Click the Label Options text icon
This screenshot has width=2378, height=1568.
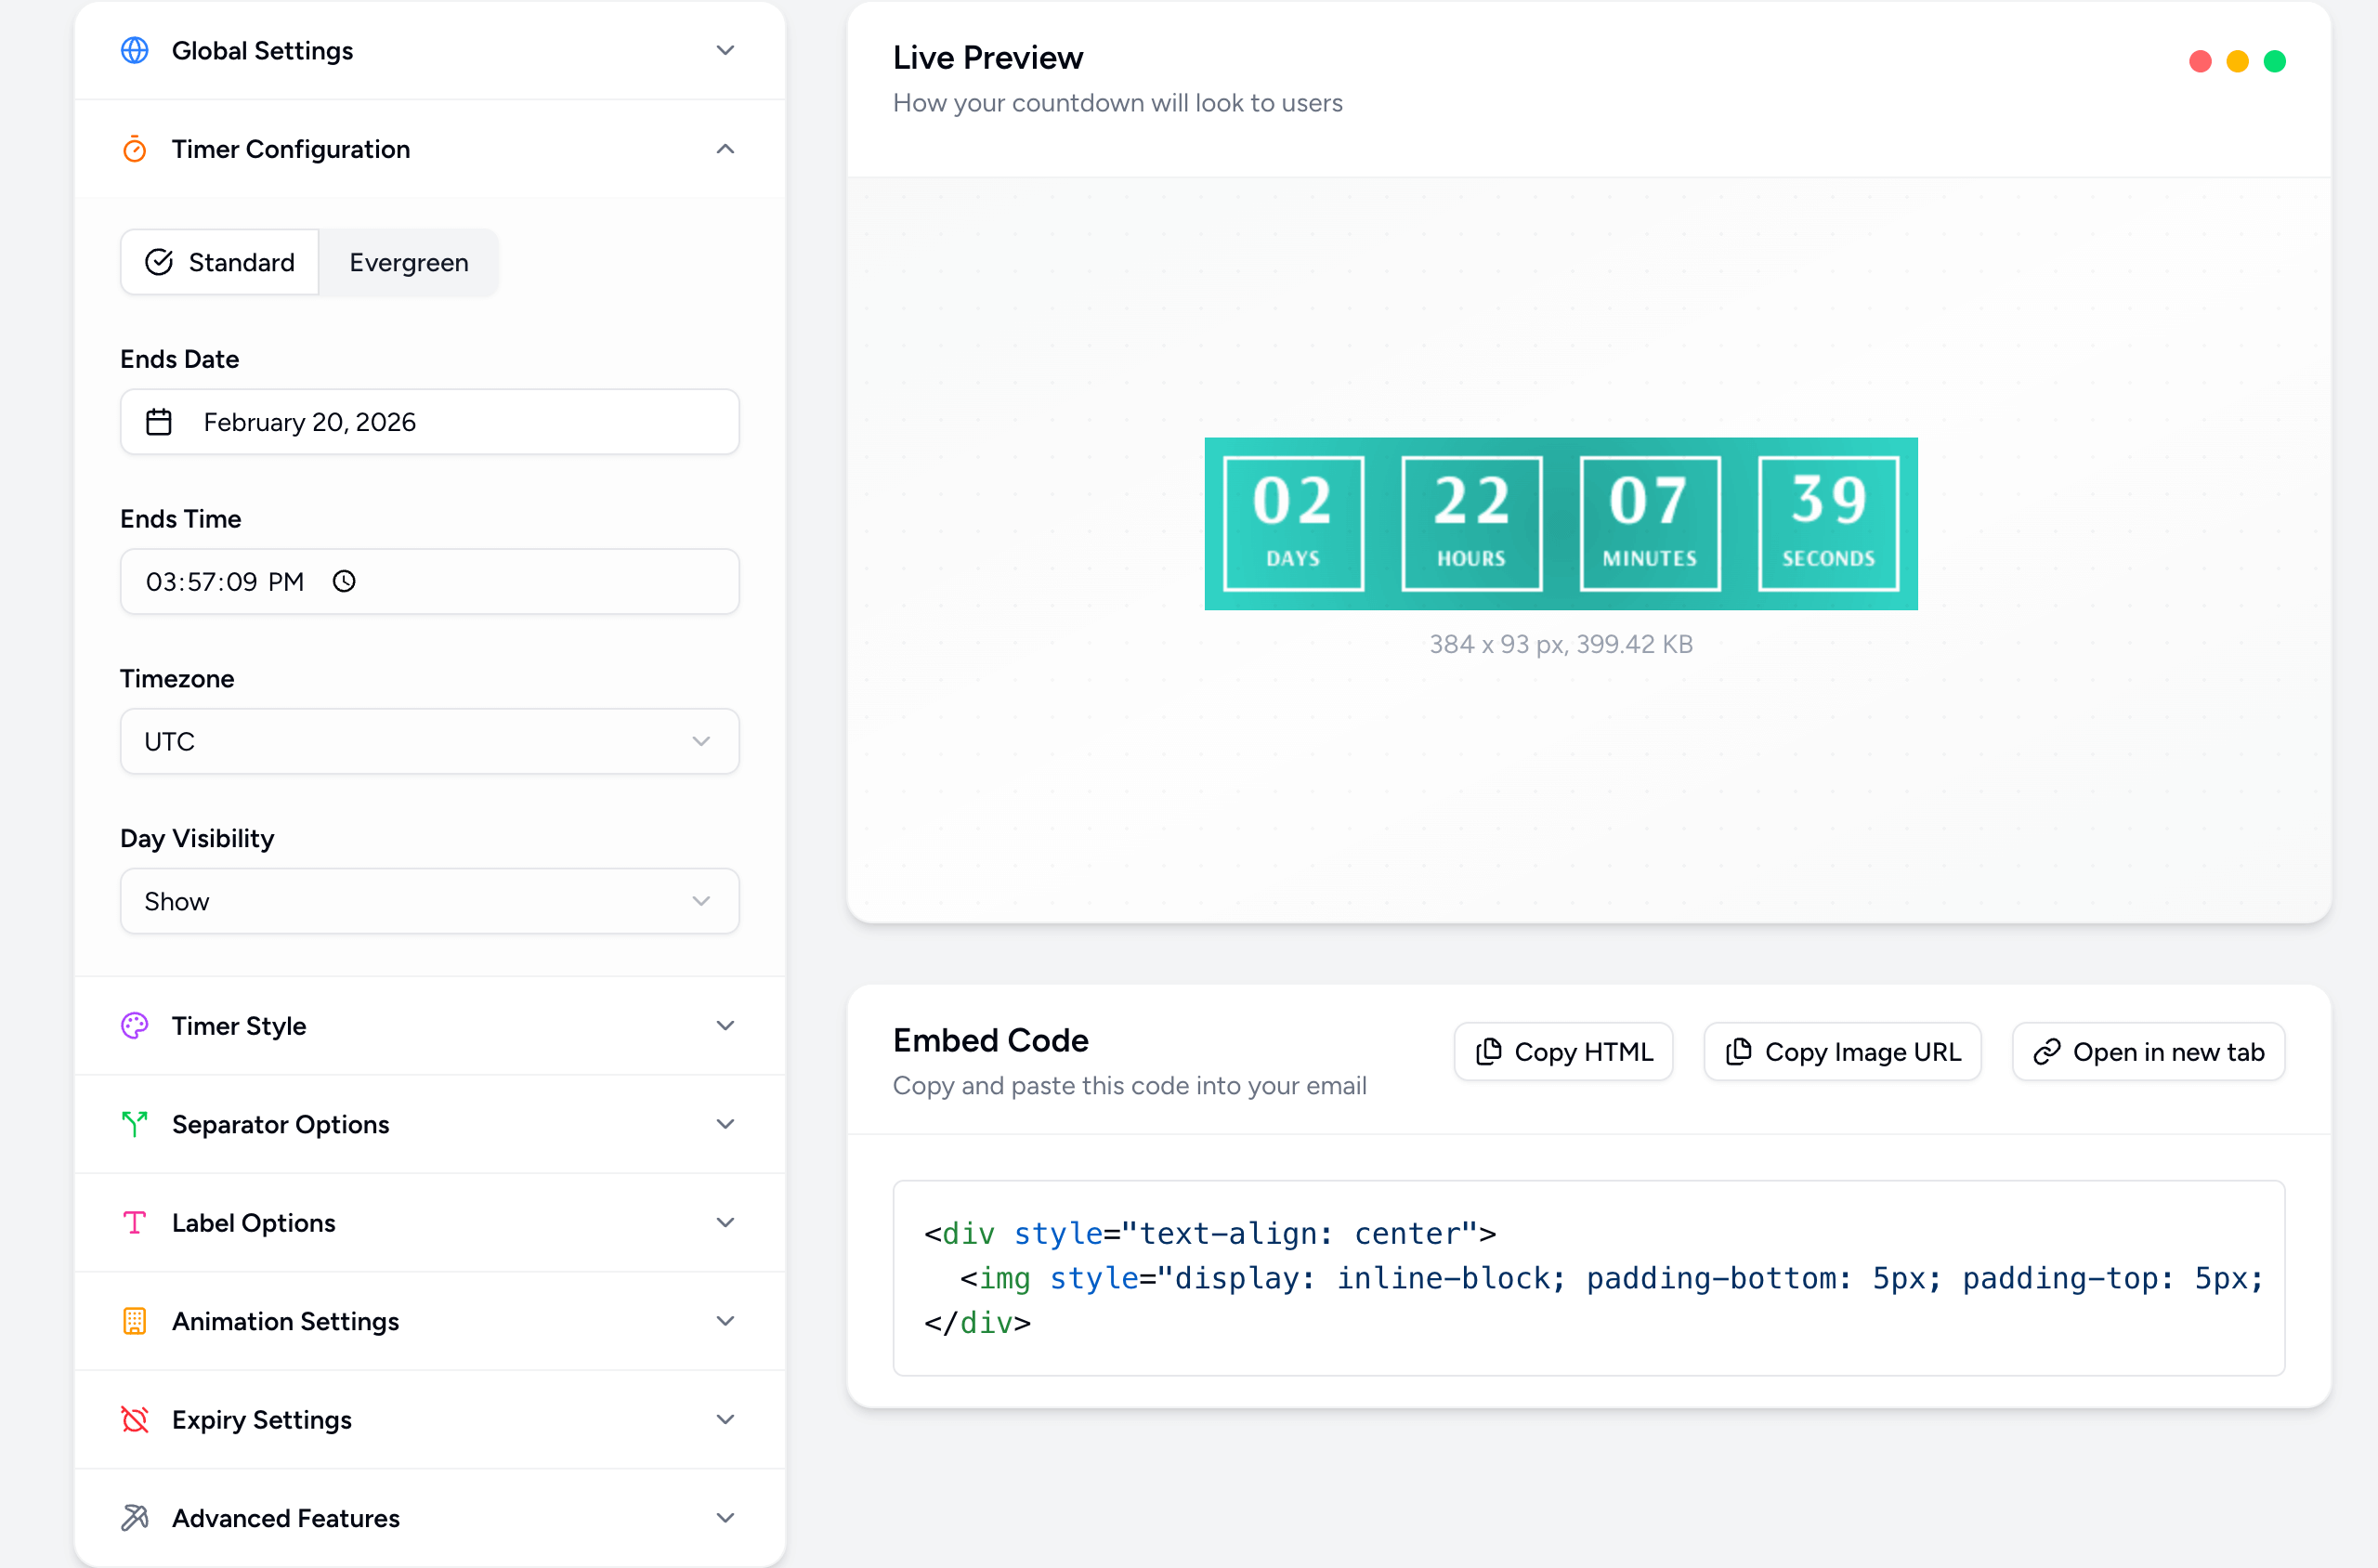coord(134,1222)
